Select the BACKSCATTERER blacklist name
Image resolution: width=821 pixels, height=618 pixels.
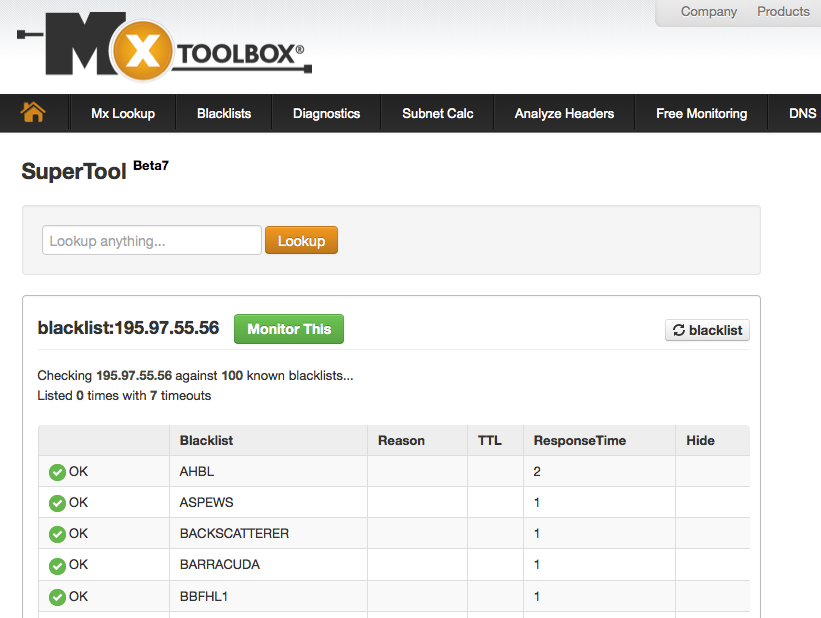click(234, 533)
